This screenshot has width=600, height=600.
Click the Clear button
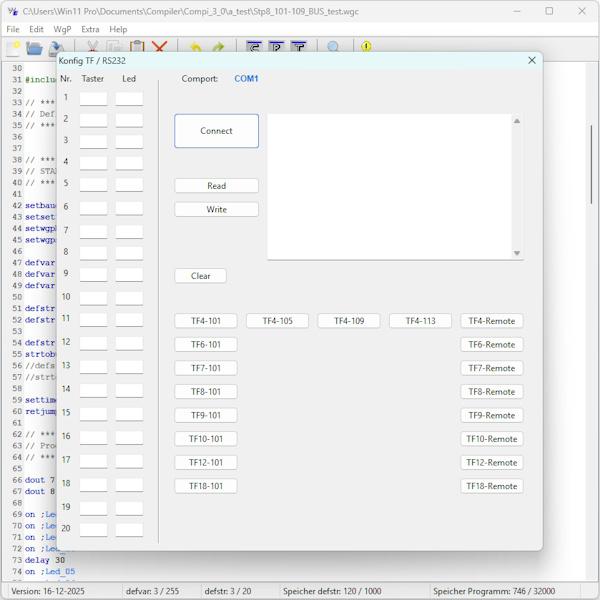[200, 276]
